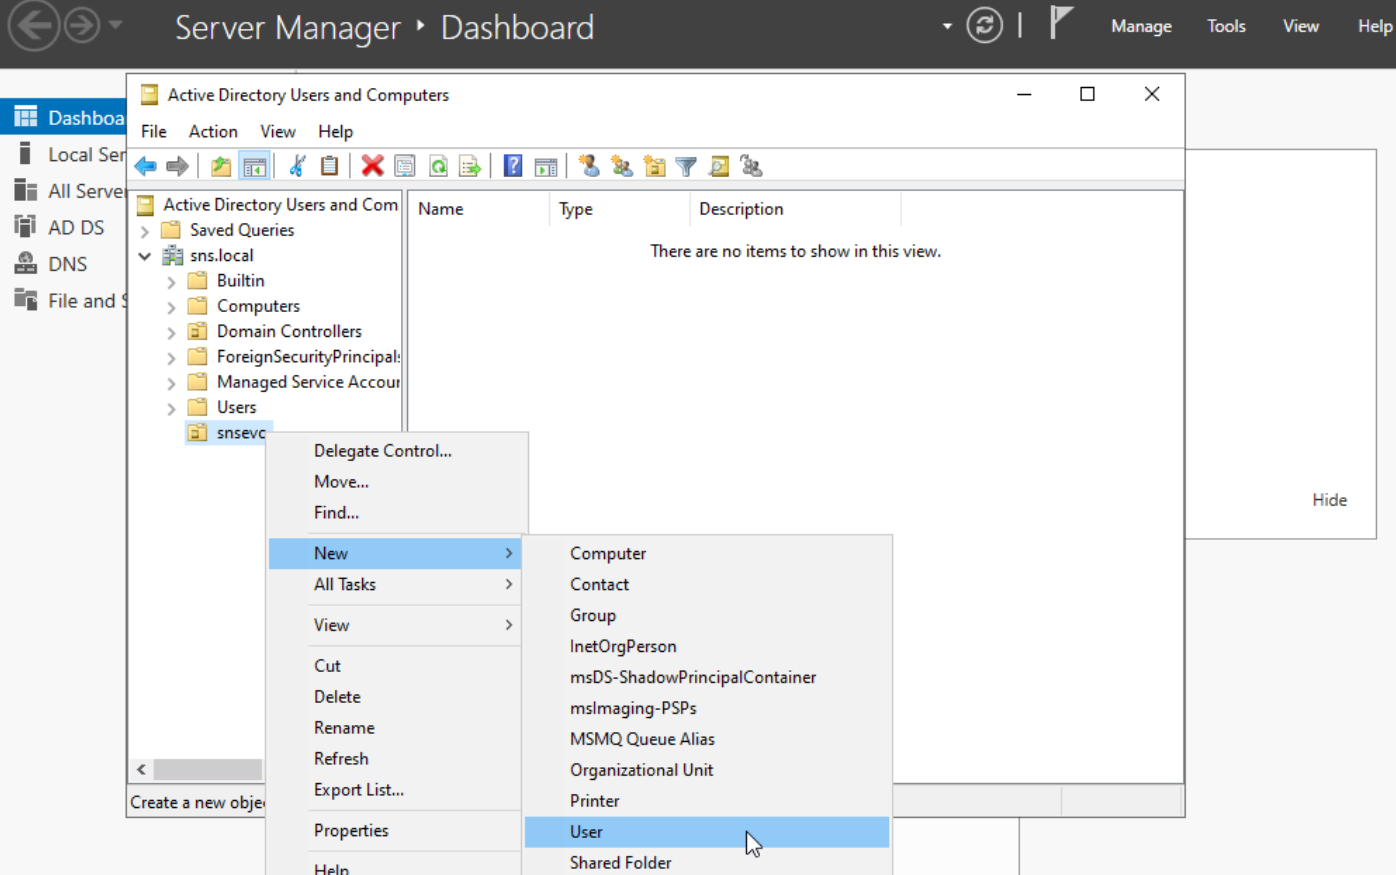
Task: Open All Tasks submenu
Action: 395,585
